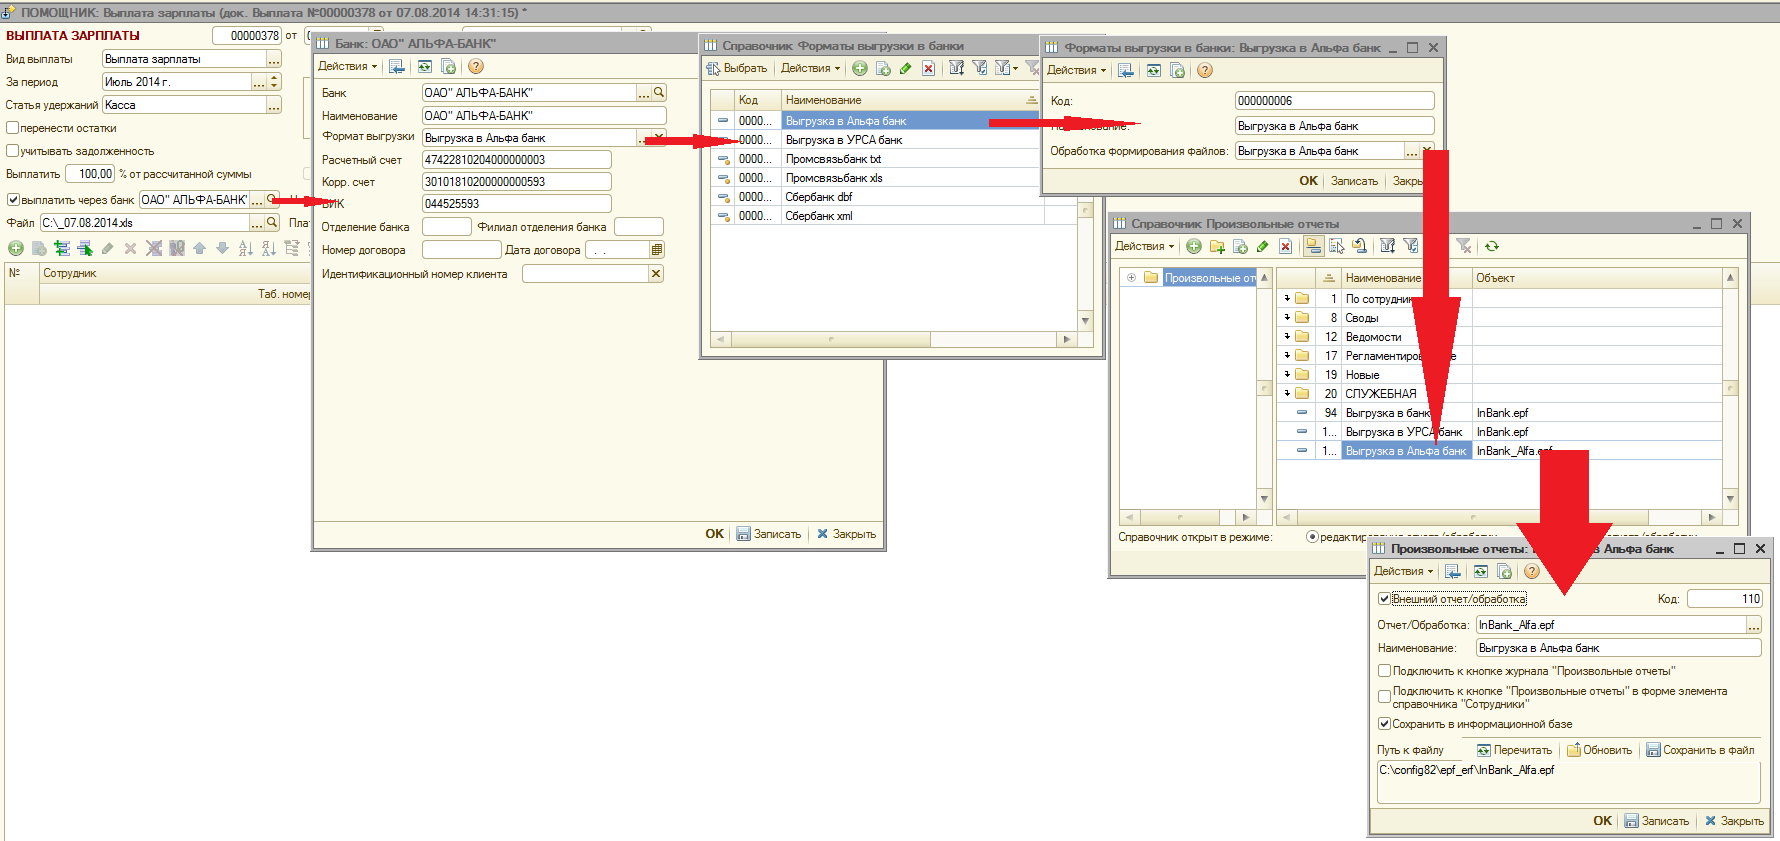Click 'Сохранить в файл' button
Screen dimensions: 1780x841
click(x=1700, y=750)
